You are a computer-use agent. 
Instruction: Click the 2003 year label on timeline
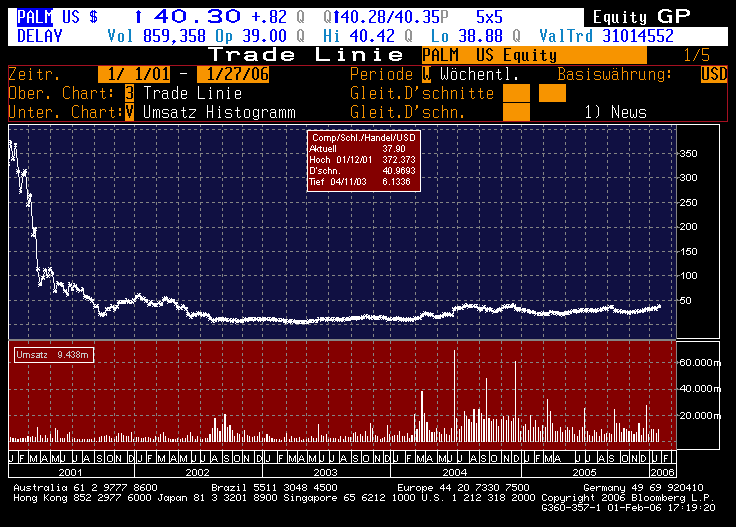[326, 472]
